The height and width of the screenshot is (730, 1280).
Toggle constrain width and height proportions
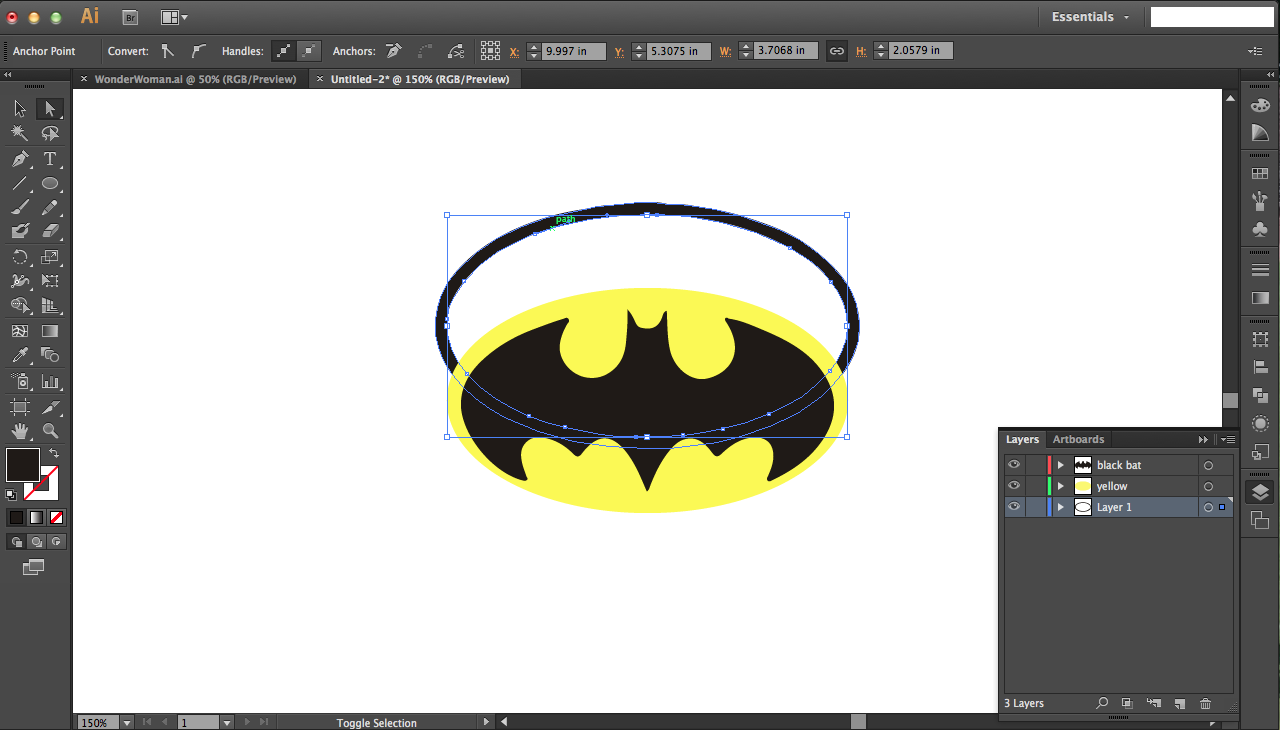tap(836, 51)
